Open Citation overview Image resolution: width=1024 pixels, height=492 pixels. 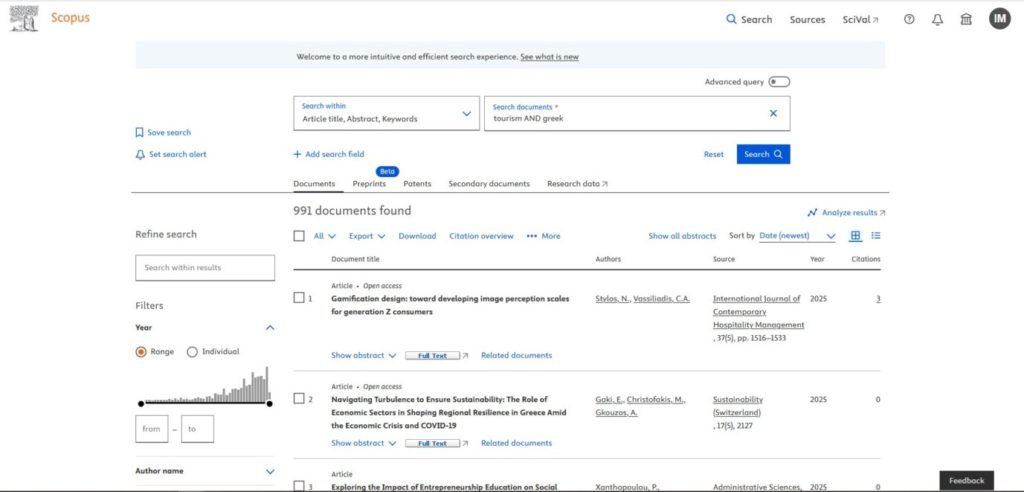tap(481, 236)
